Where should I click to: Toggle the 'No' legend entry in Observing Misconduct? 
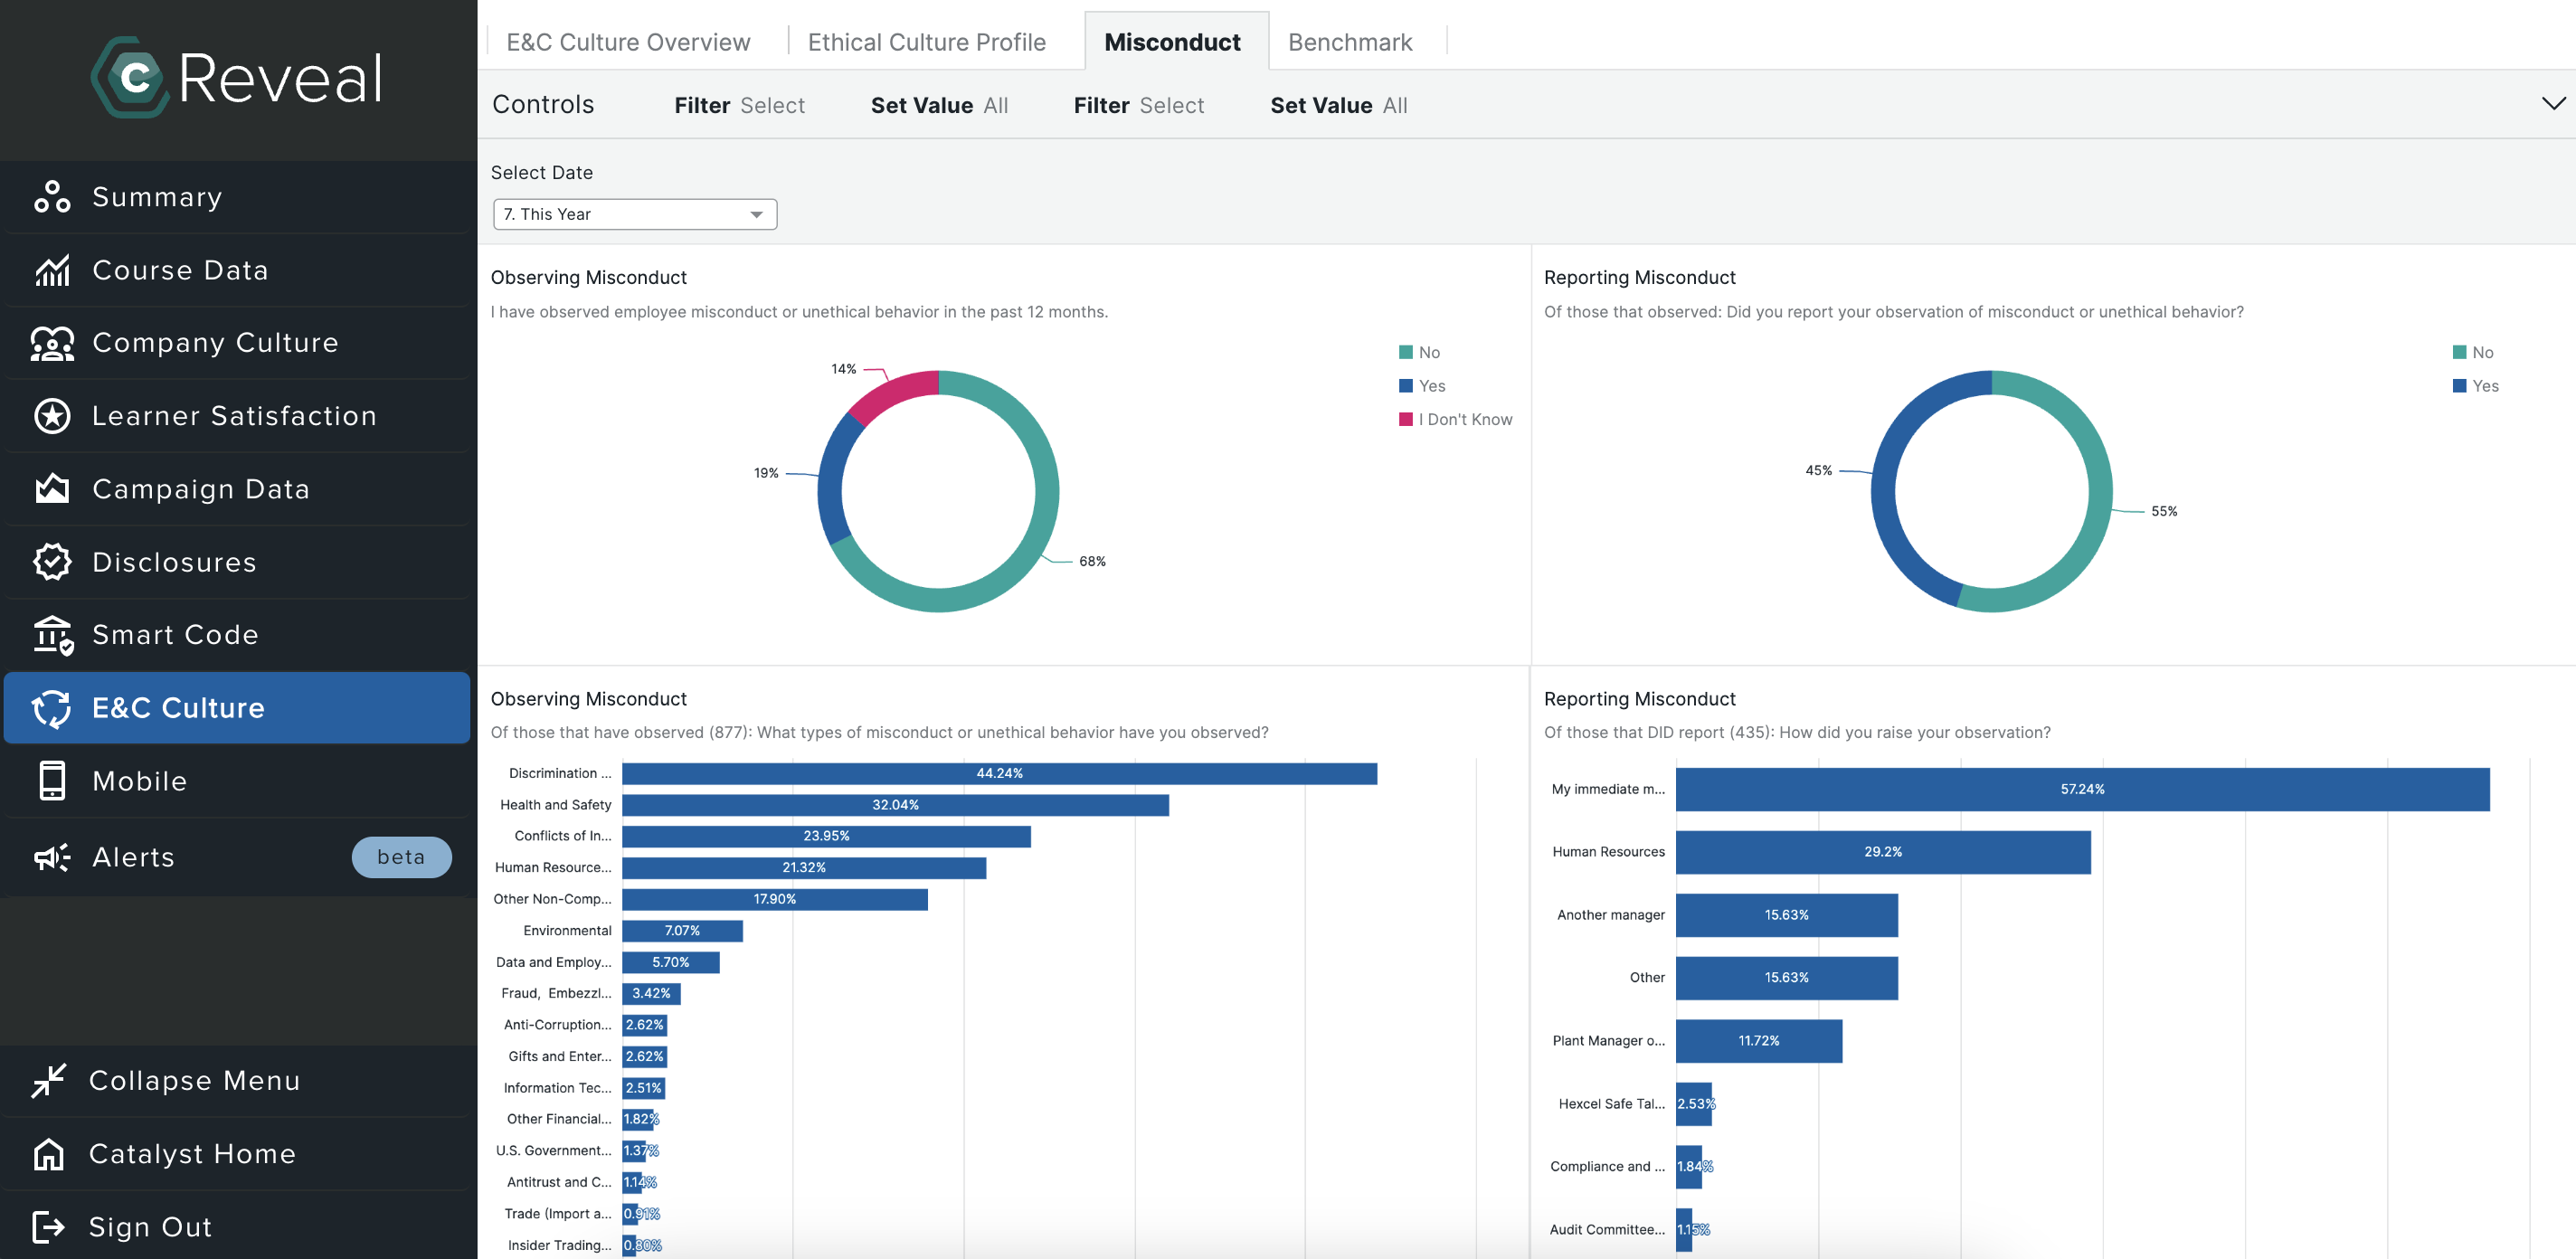1429,352
